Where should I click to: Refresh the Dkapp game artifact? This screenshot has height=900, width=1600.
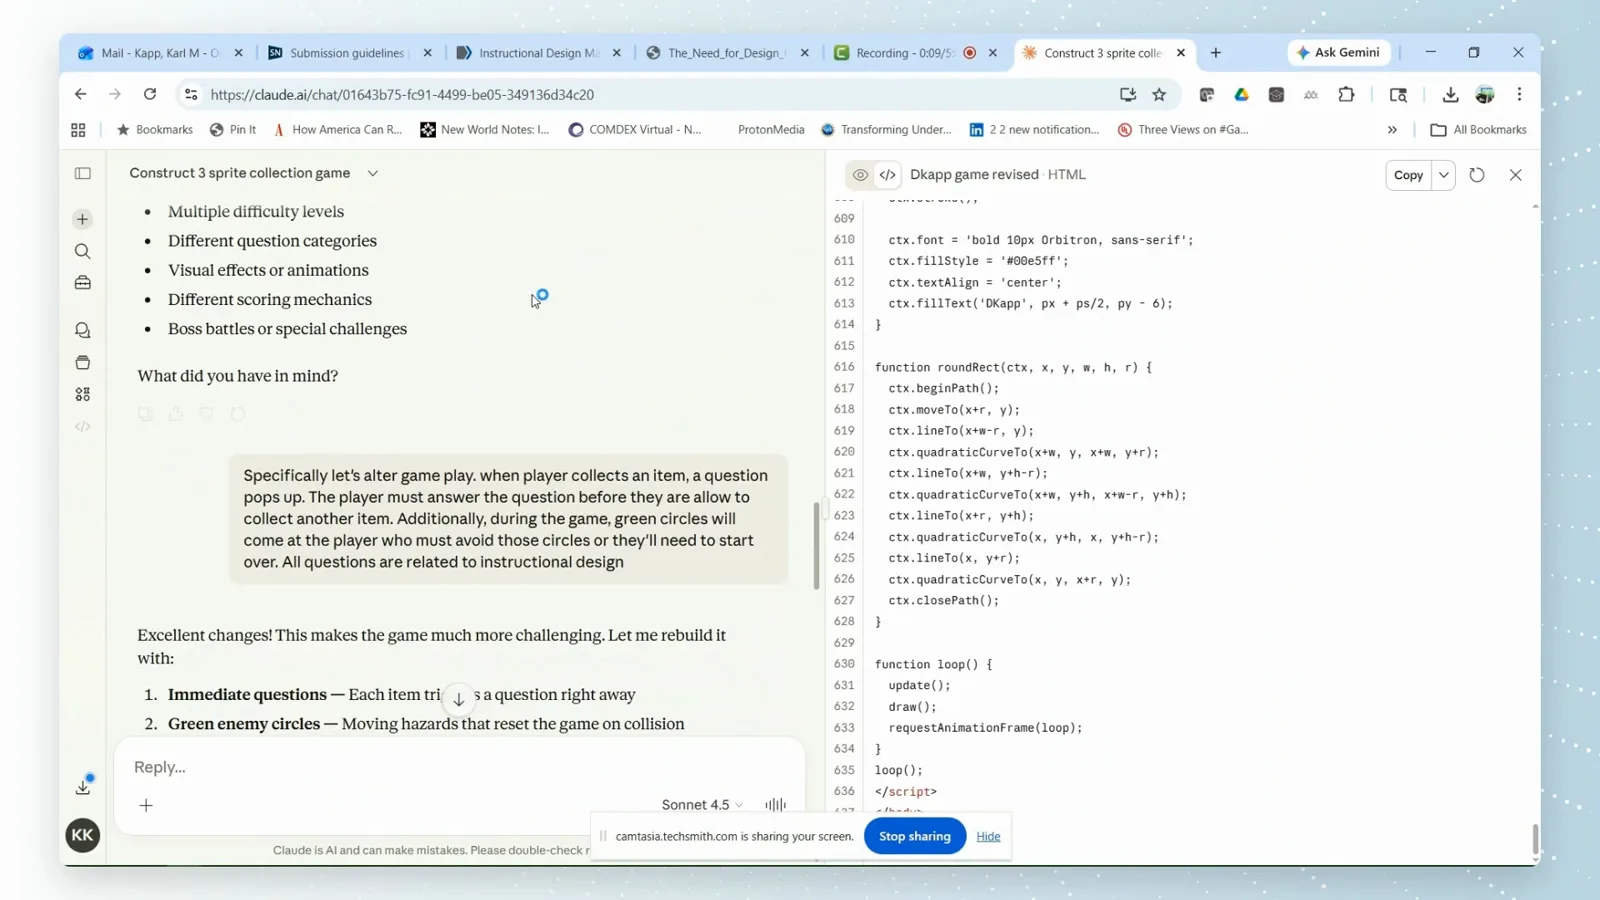(x=1477, y=175)
